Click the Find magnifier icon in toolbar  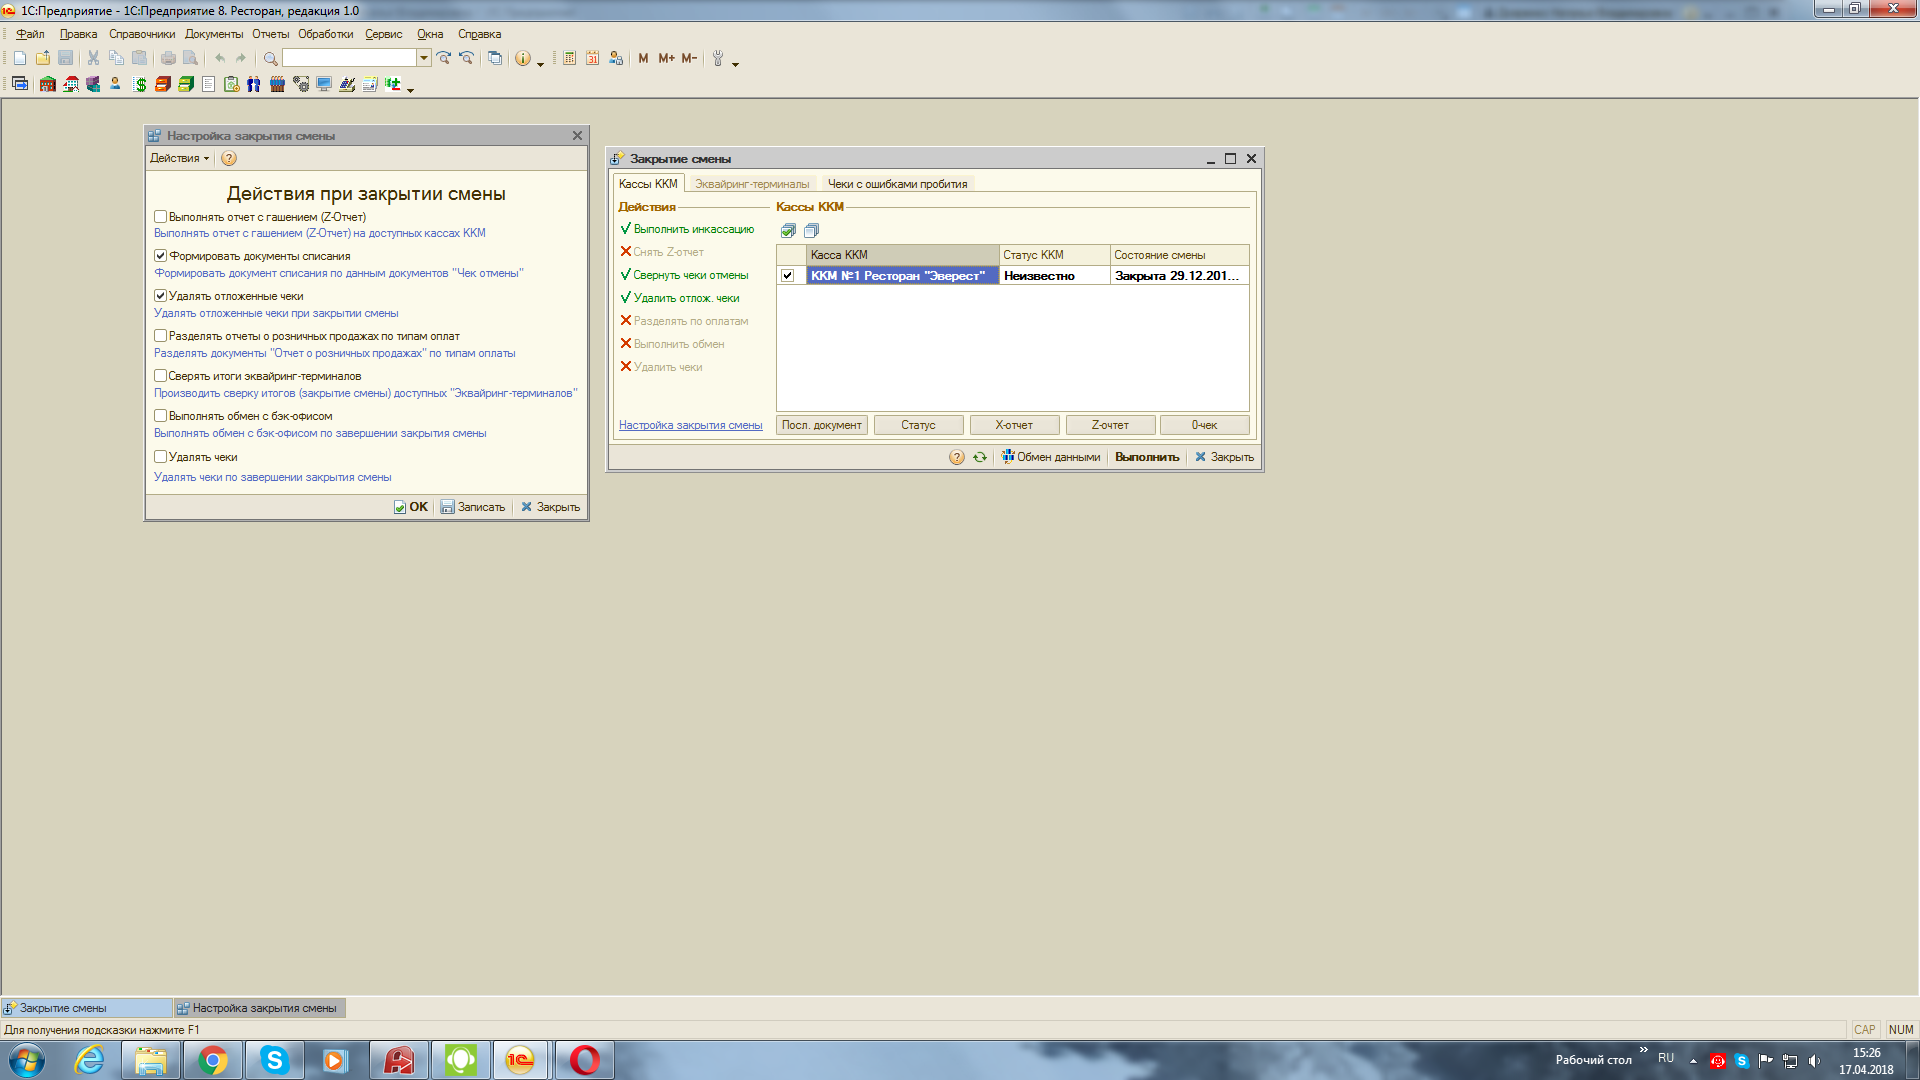(270, 58)
